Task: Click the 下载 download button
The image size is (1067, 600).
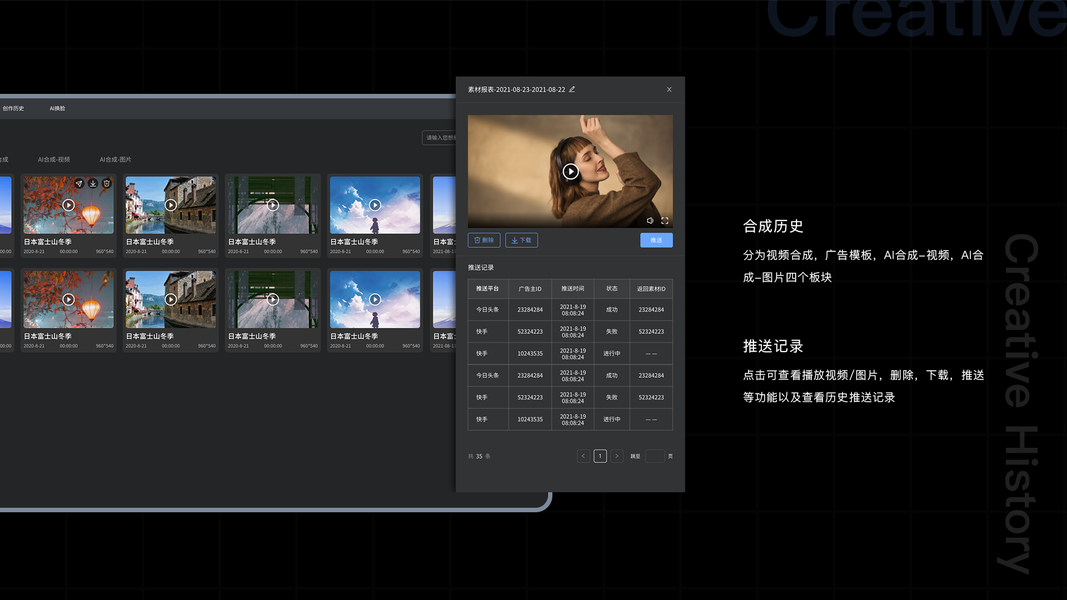Action: (521, 240)
